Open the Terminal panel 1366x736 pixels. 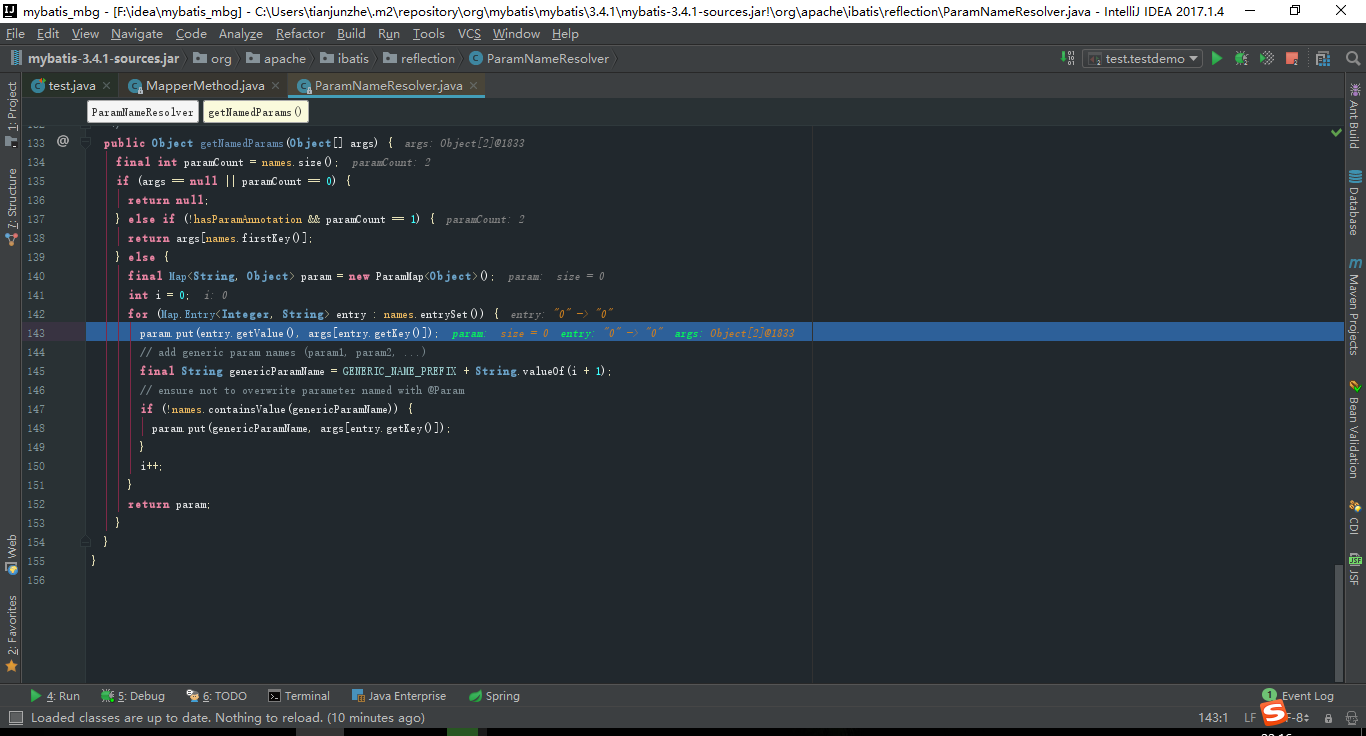click(x=299, y=695)
